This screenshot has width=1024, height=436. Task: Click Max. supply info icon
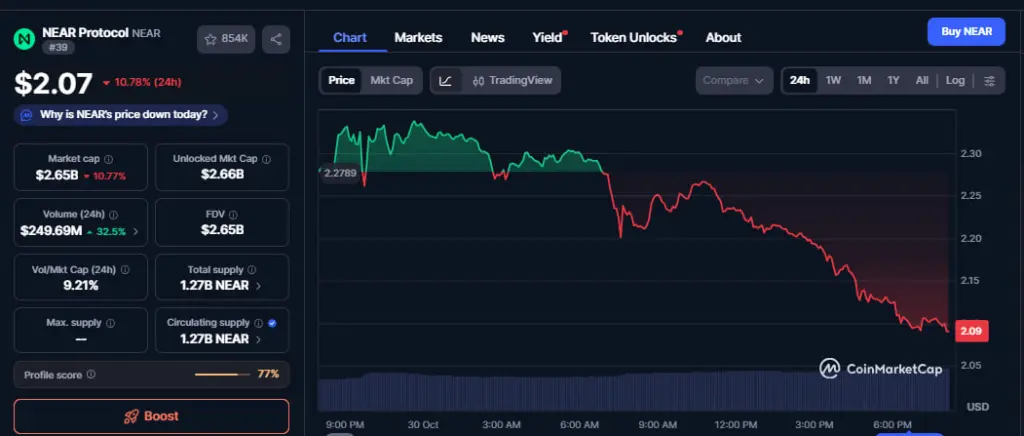(x=110, y=323)
